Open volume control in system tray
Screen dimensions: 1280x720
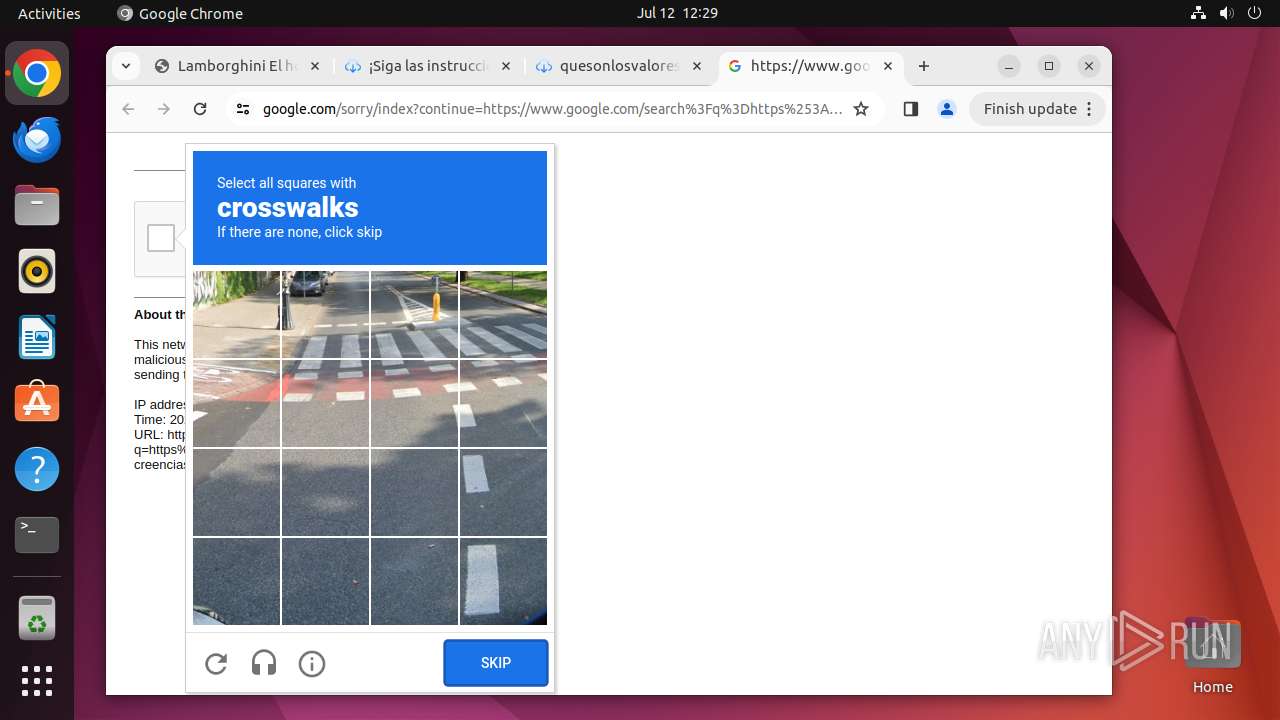pyautogui.click(x=1226, y=13)
